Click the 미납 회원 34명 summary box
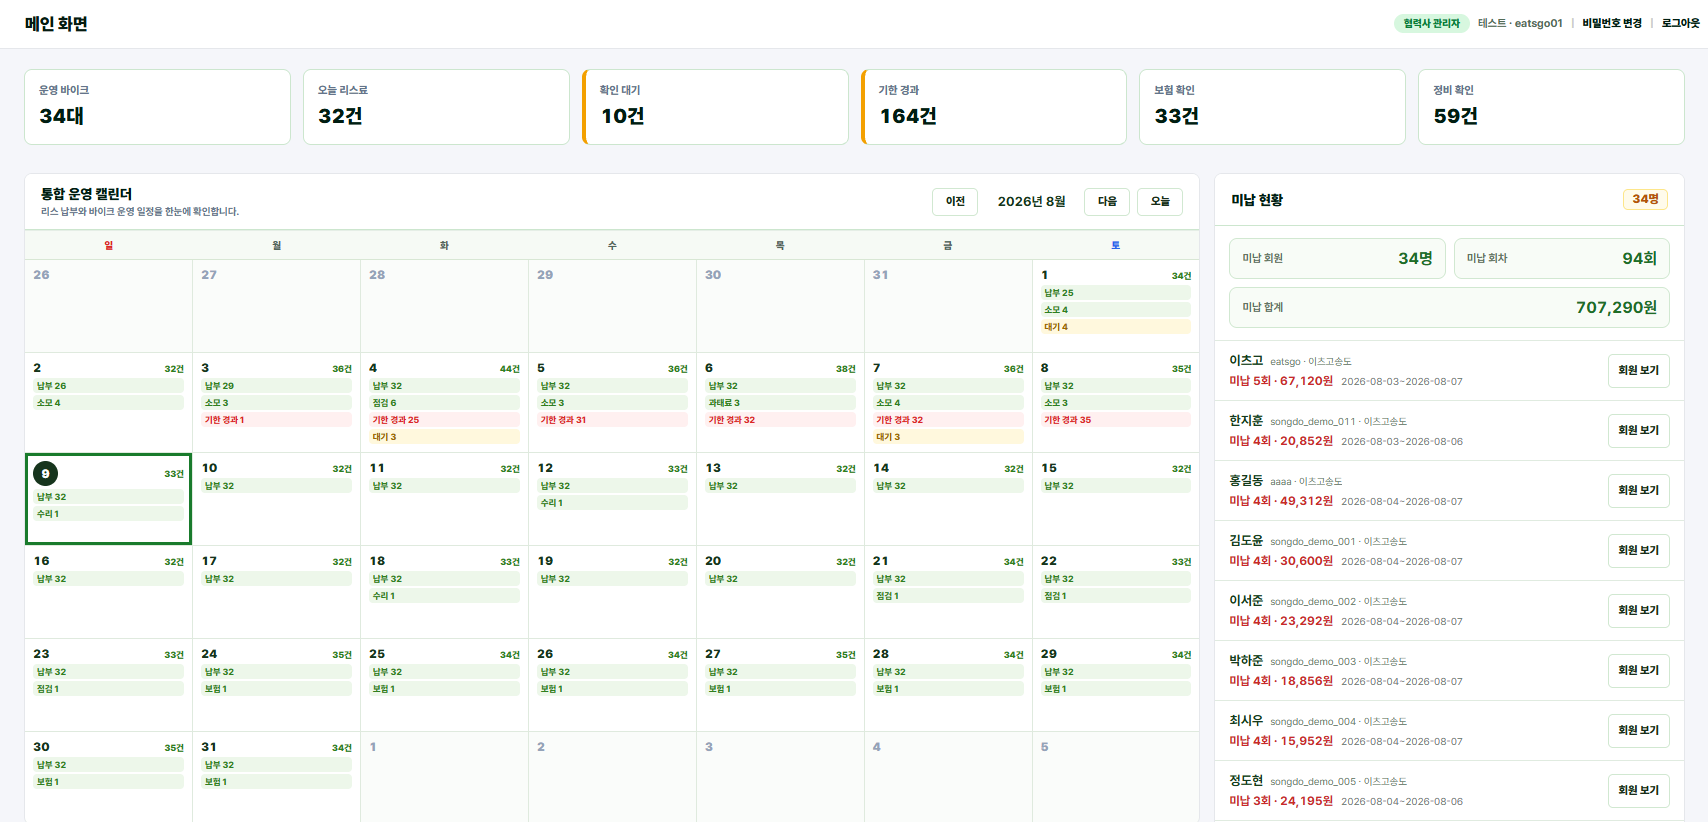 click(1337, 258)
